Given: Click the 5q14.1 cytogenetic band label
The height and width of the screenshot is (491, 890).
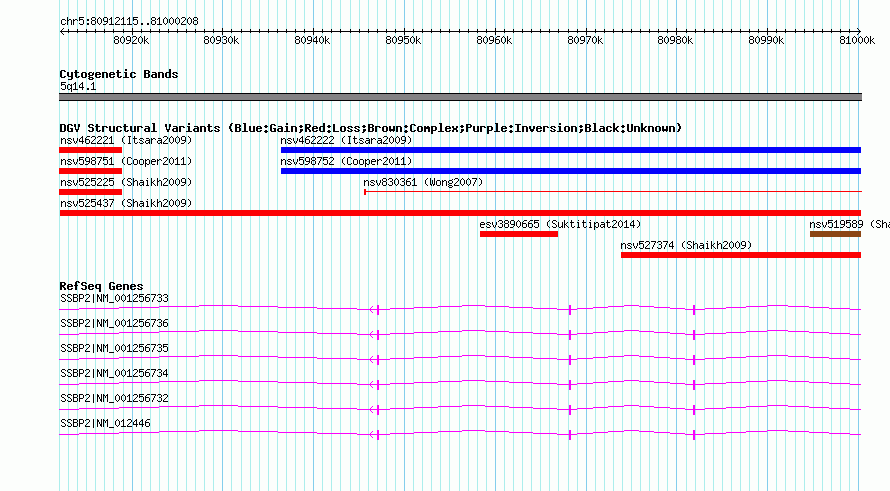Looking at the screenshot, I should pyautogui.click(x=78, y=86).
